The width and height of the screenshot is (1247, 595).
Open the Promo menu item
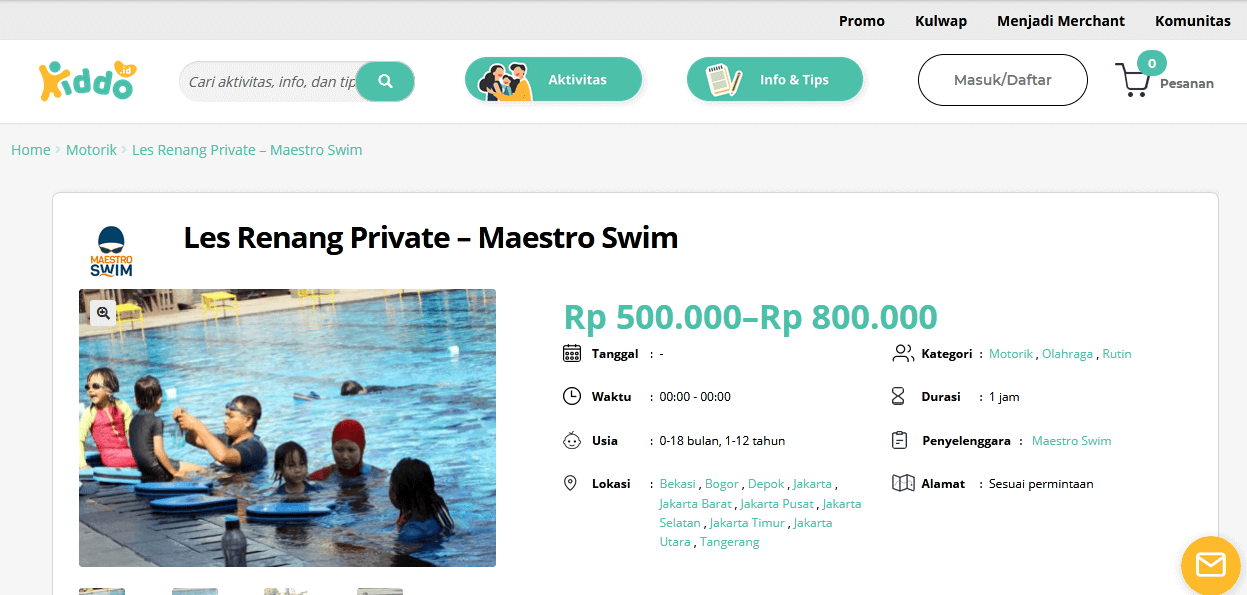(861, 21)
